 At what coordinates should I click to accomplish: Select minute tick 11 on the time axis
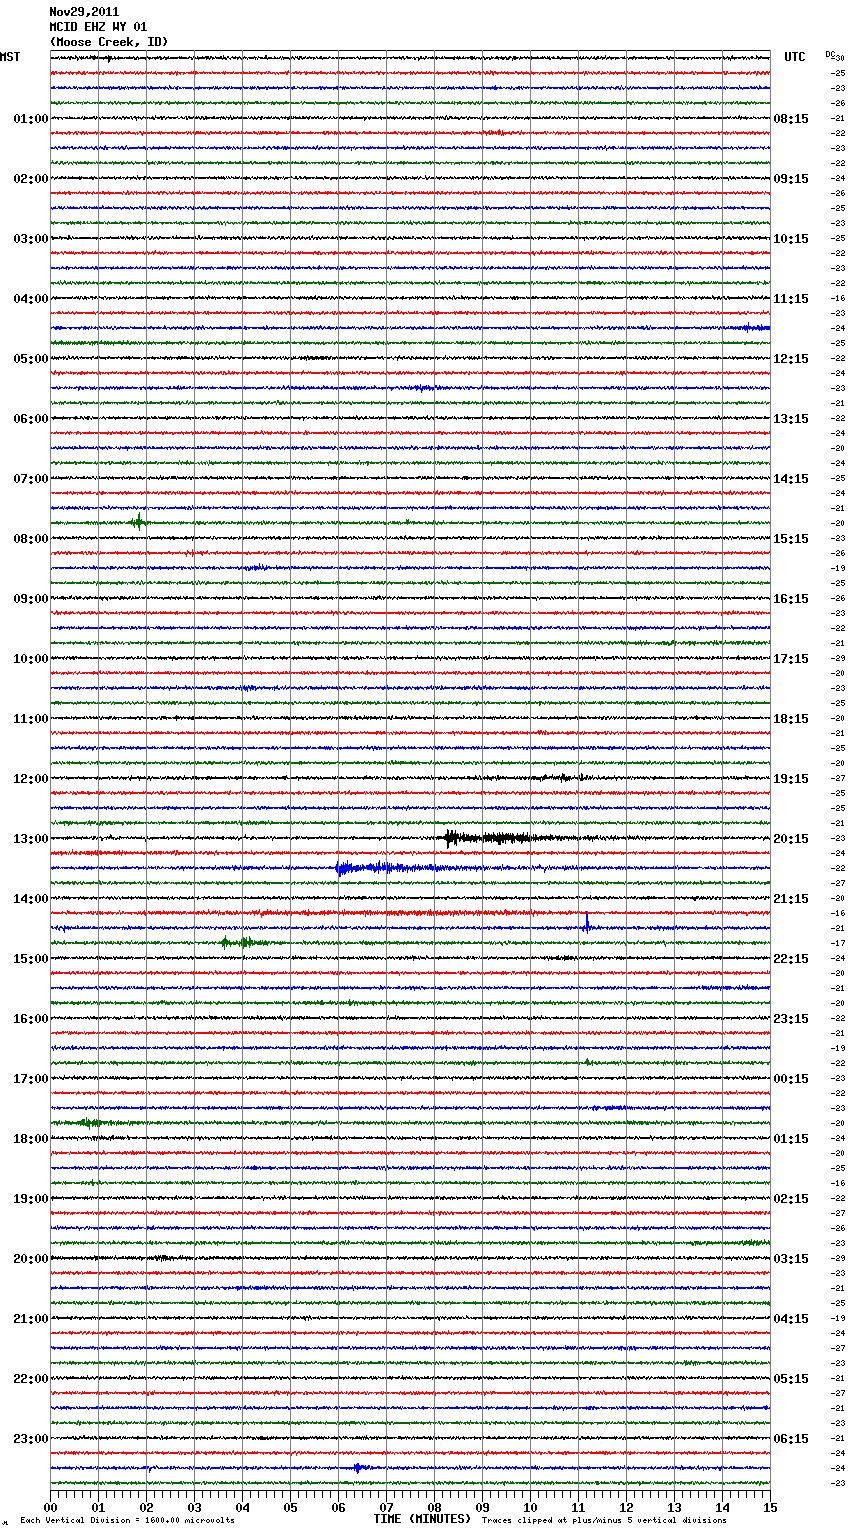578,1507
